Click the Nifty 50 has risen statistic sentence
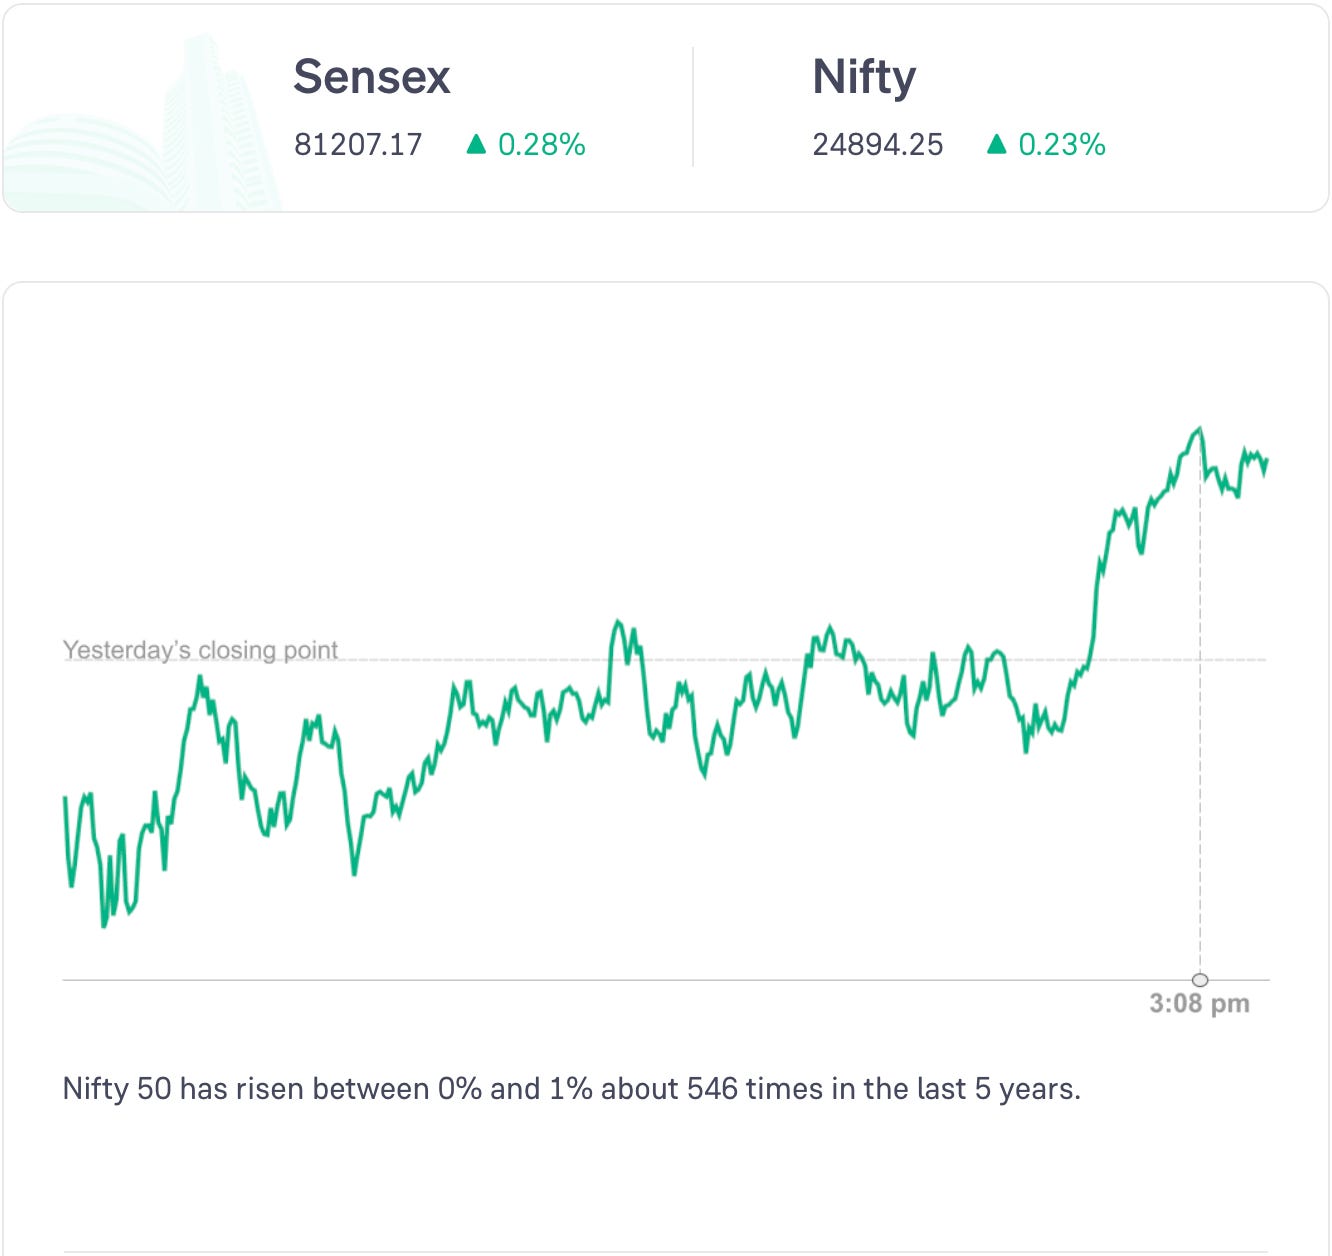The width and height of the screenshot is (1332, 1256). [x=571, y=1088]
